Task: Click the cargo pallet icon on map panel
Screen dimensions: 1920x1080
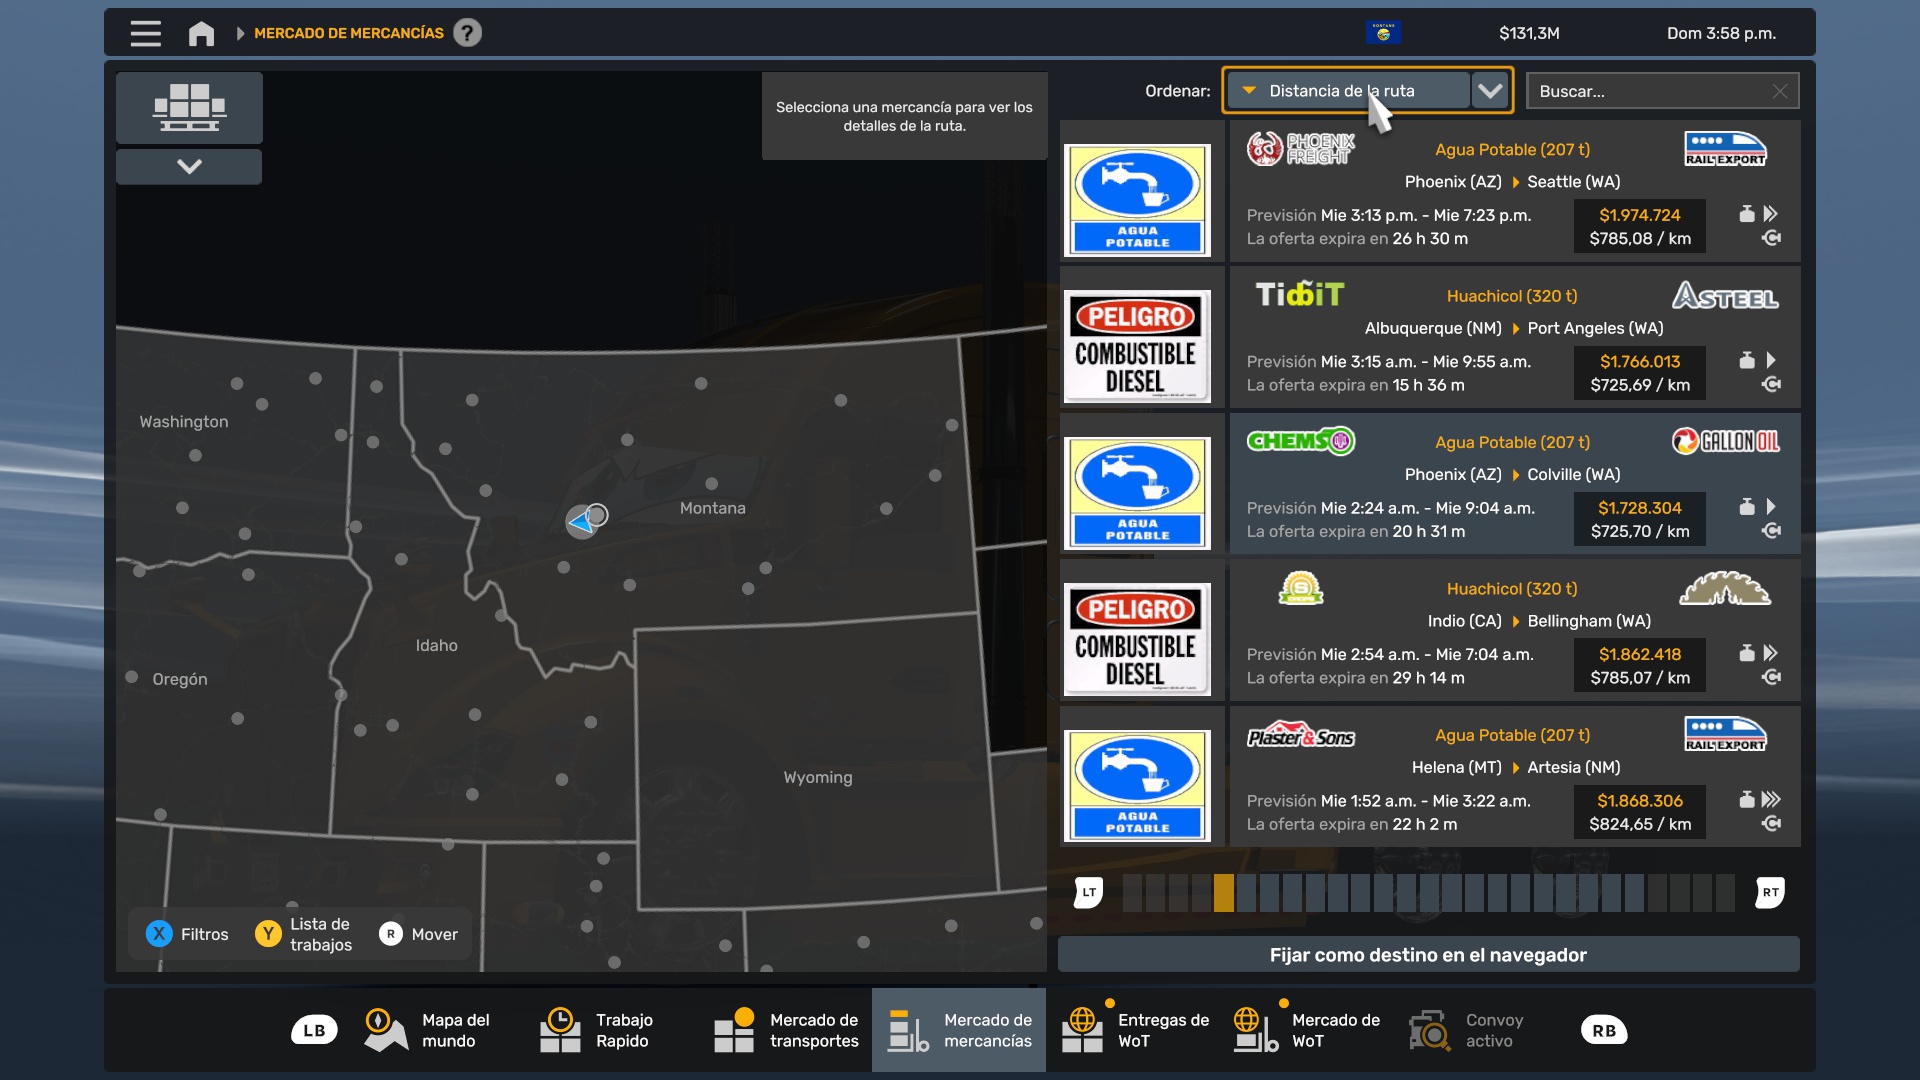Action: click(x=189, y=107)
